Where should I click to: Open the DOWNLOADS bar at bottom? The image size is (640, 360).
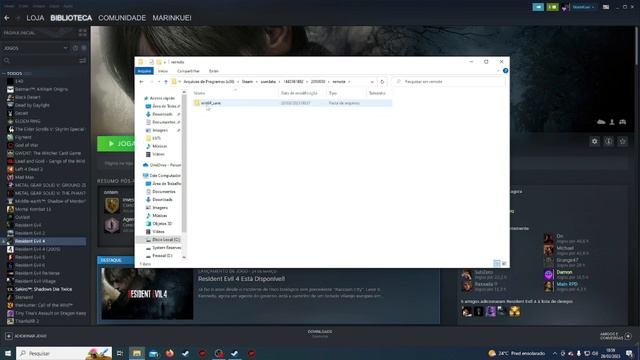(320, 334)
